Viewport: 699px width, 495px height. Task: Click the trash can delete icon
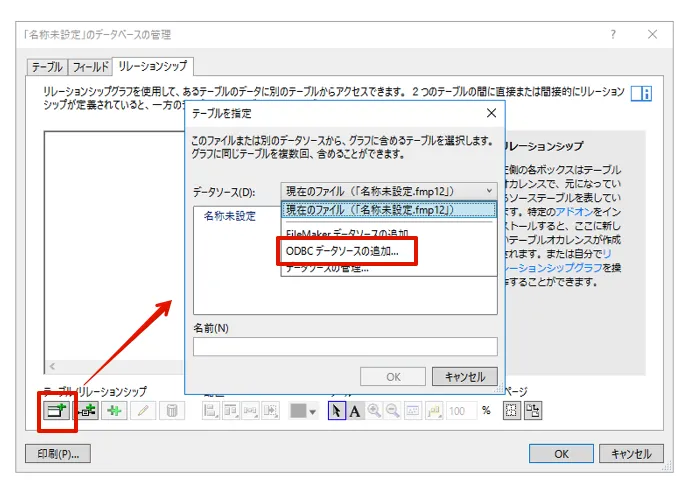(x=172, y=410)
